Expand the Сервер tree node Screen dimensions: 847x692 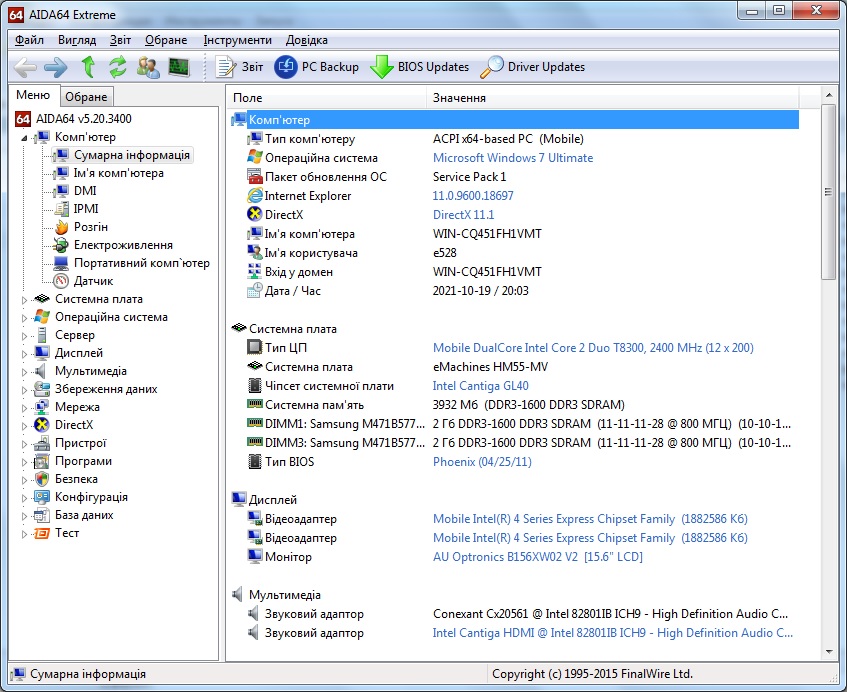pyautogui.click(x=24, y=336)
